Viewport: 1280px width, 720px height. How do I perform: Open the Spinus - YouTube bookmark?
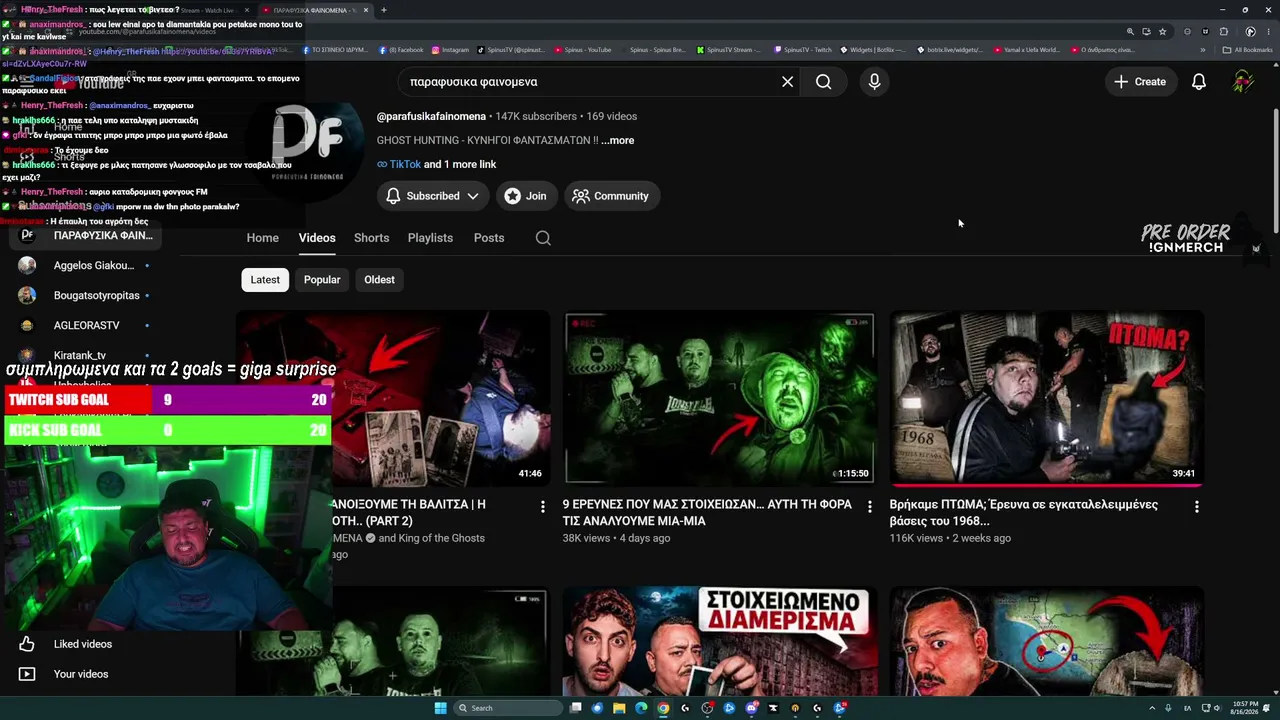pos(582,50)
